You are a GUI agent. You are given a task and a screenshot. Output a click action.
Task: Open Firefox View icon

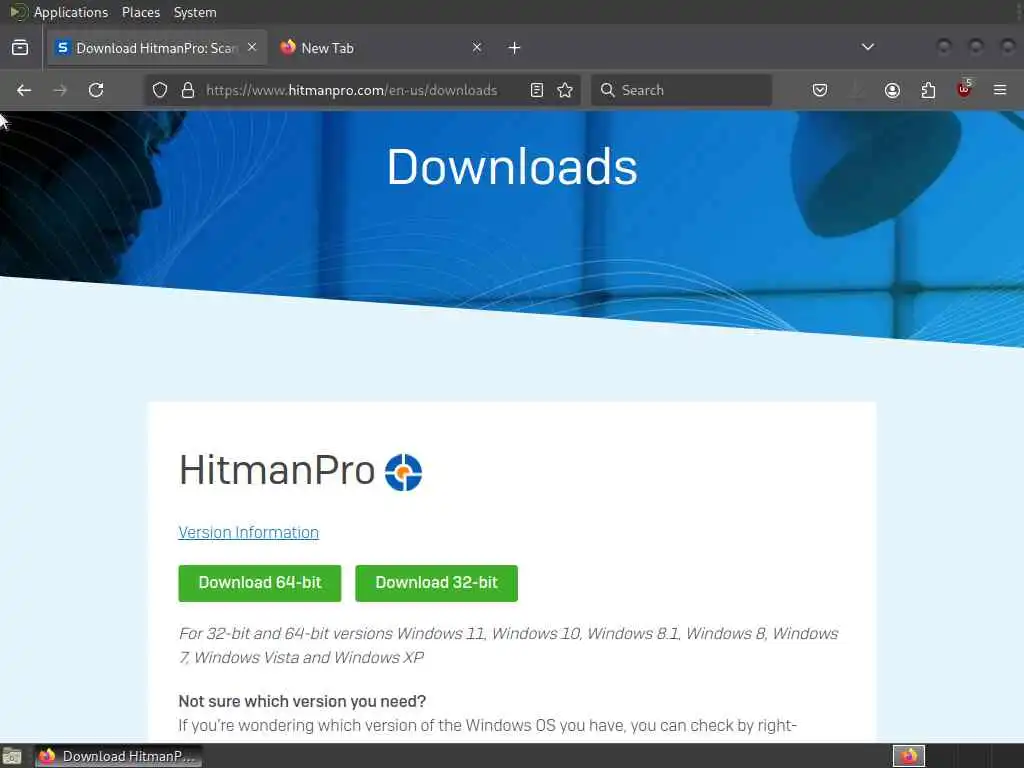20,48
